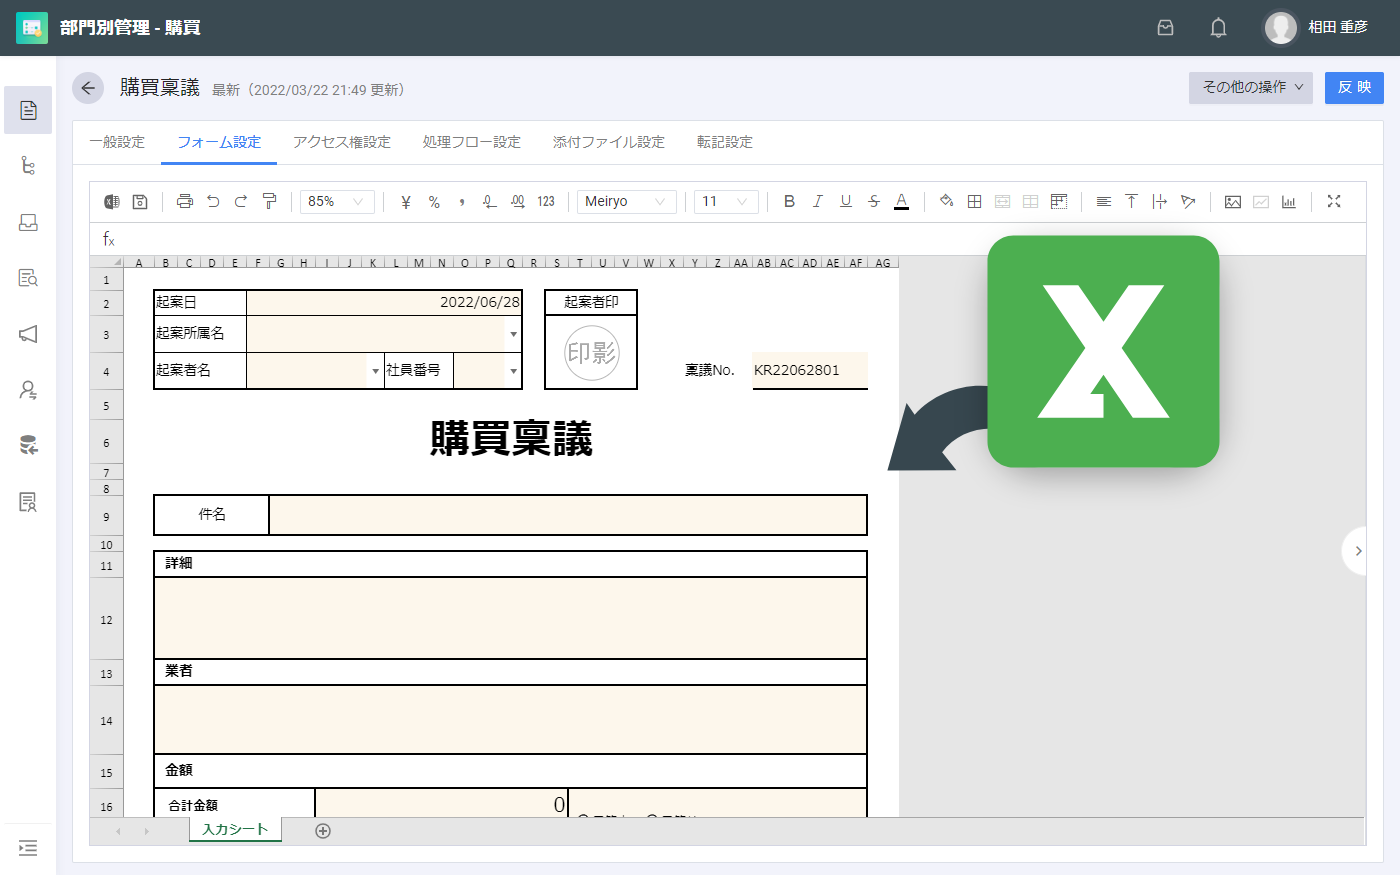Viewport: 1400px width, 875px height.
Task: Expand the right side panel chevron
Action: coord(1357,551)
